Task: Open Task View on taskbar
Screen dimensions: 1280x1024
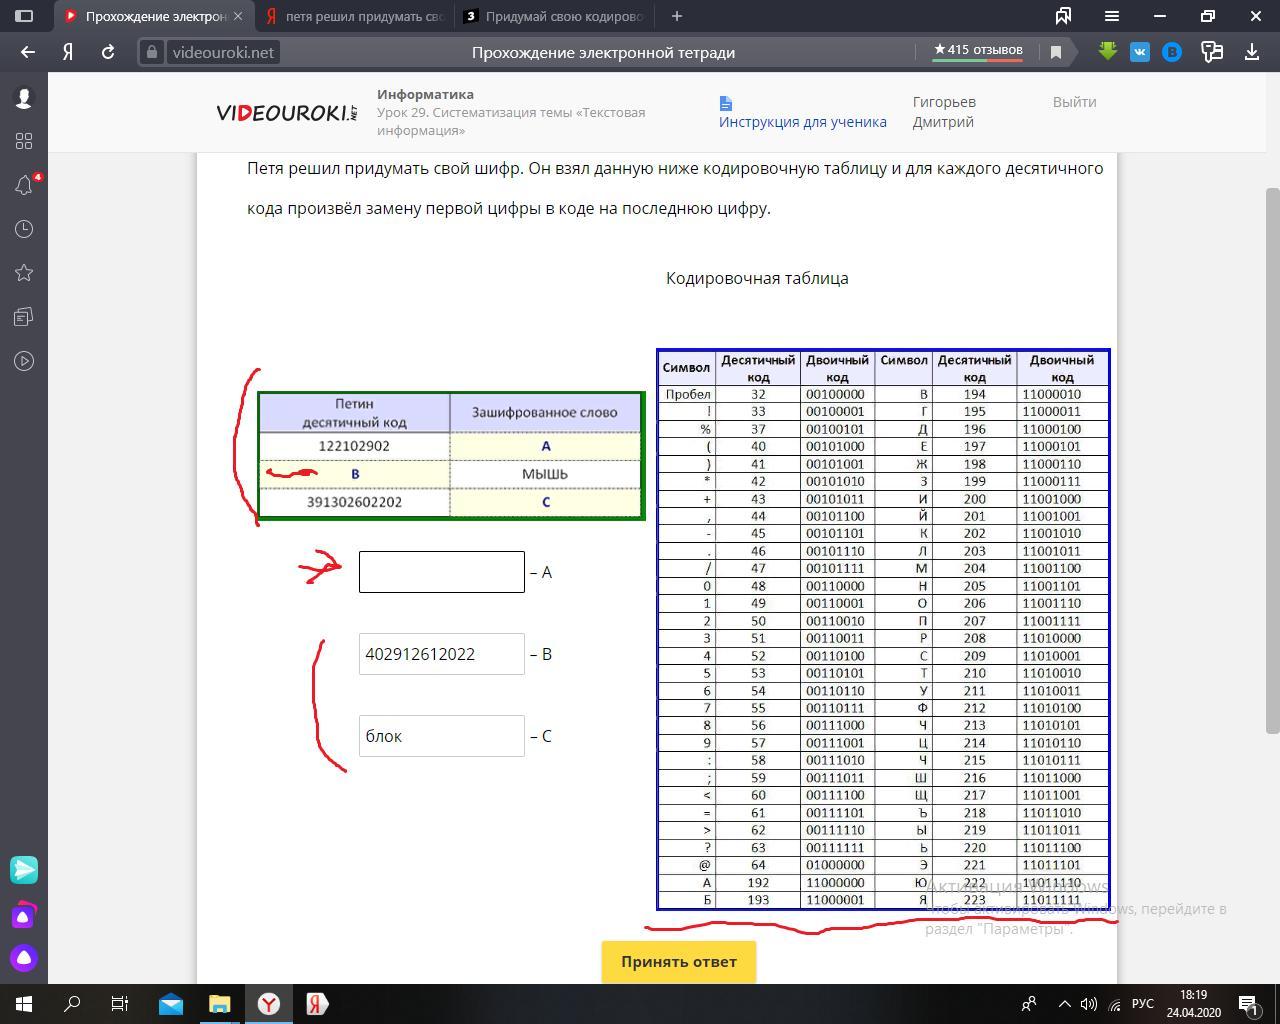Action: (120, 1004)
